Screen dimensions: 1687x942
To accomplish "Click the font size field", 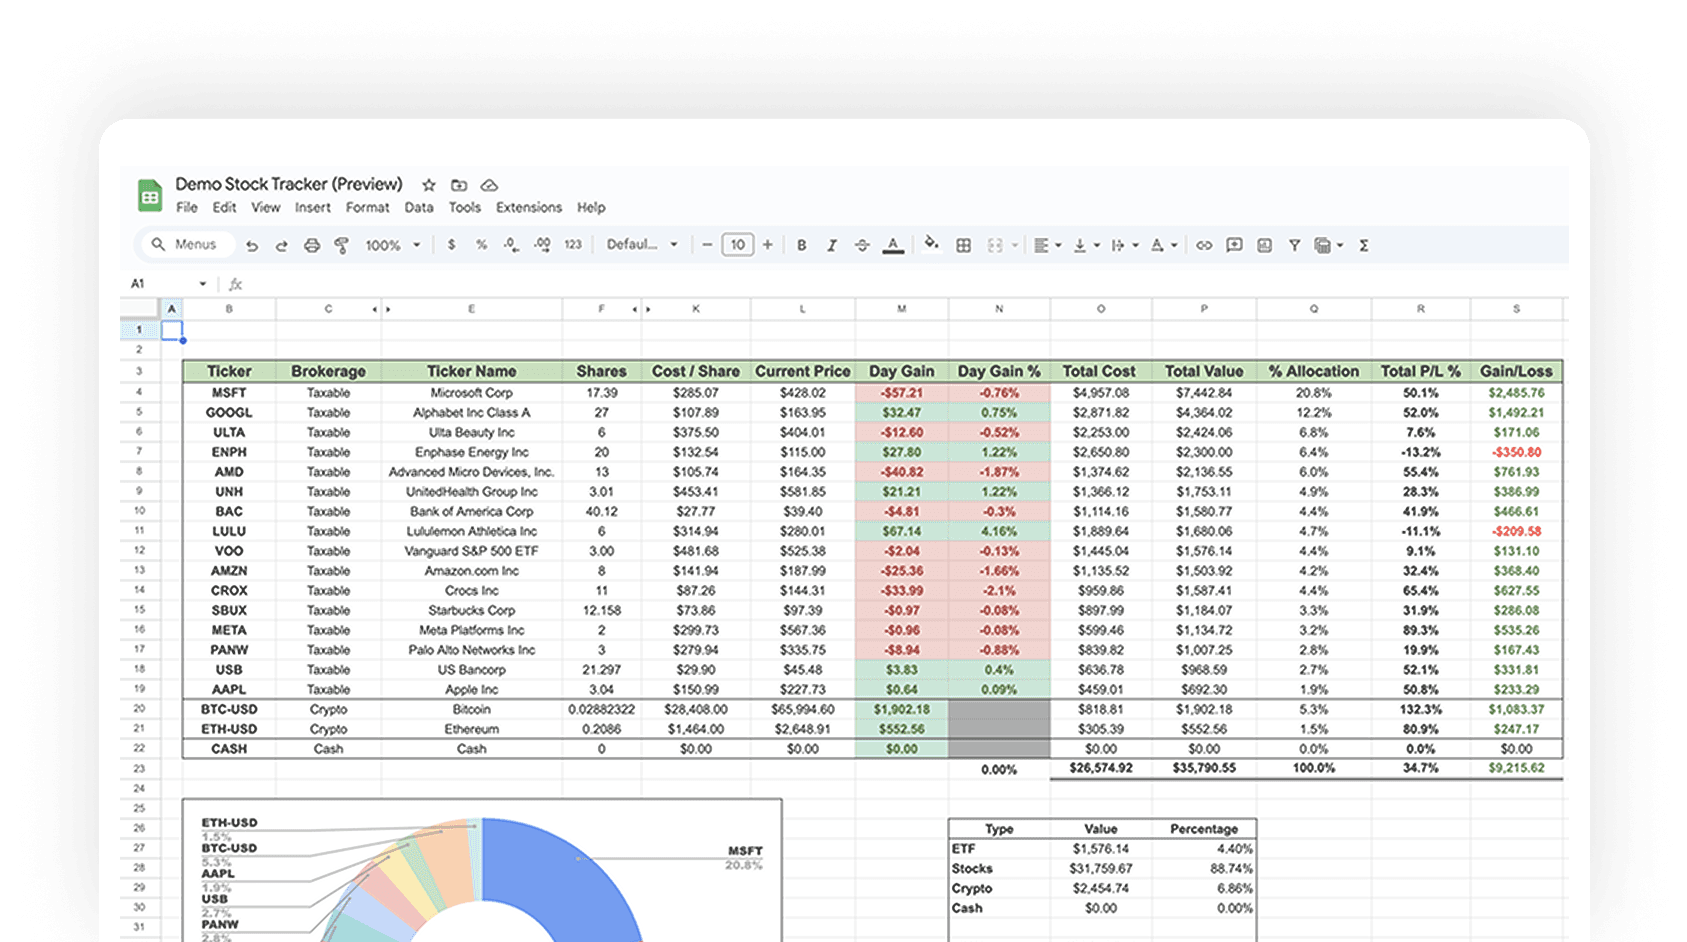I will pos(737,245).
